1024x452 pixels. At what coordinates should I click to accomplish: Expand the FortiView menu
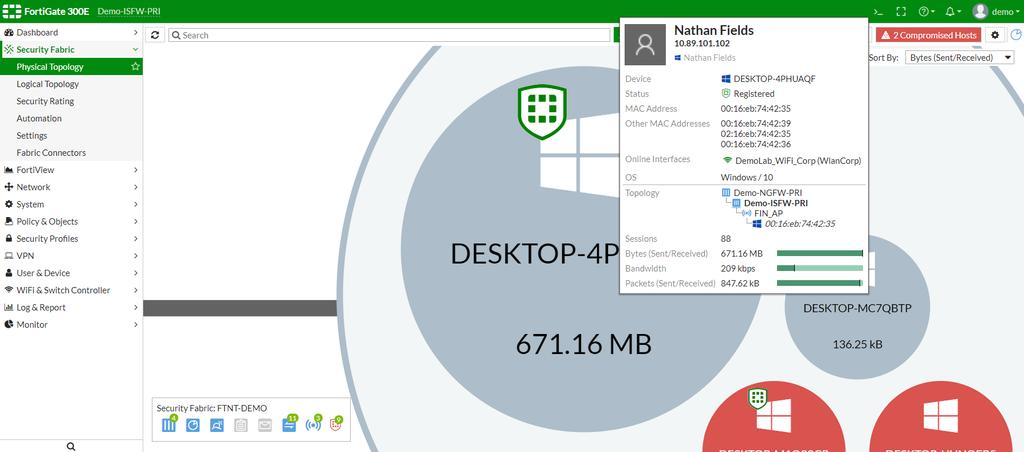[x=71, y=170]
